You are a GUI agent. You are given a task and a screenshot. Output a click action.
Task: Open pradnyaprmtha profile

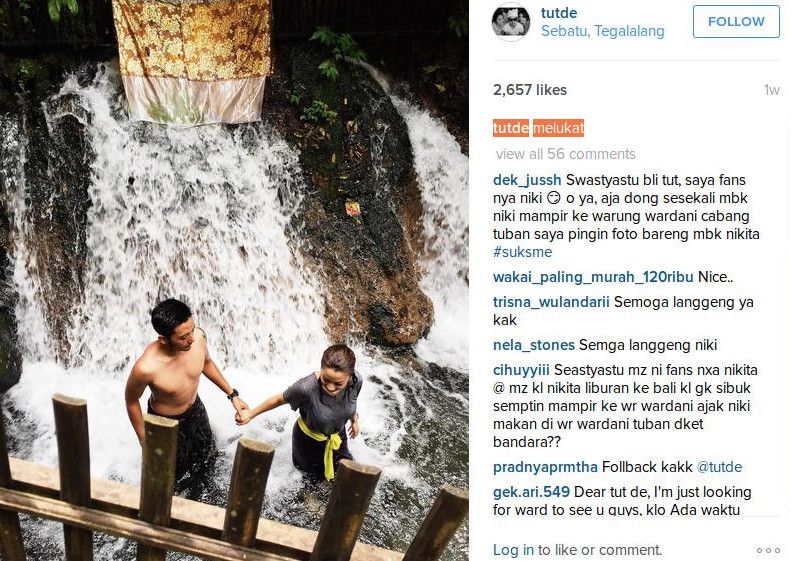pyautogui.click(x=545, y=467)
